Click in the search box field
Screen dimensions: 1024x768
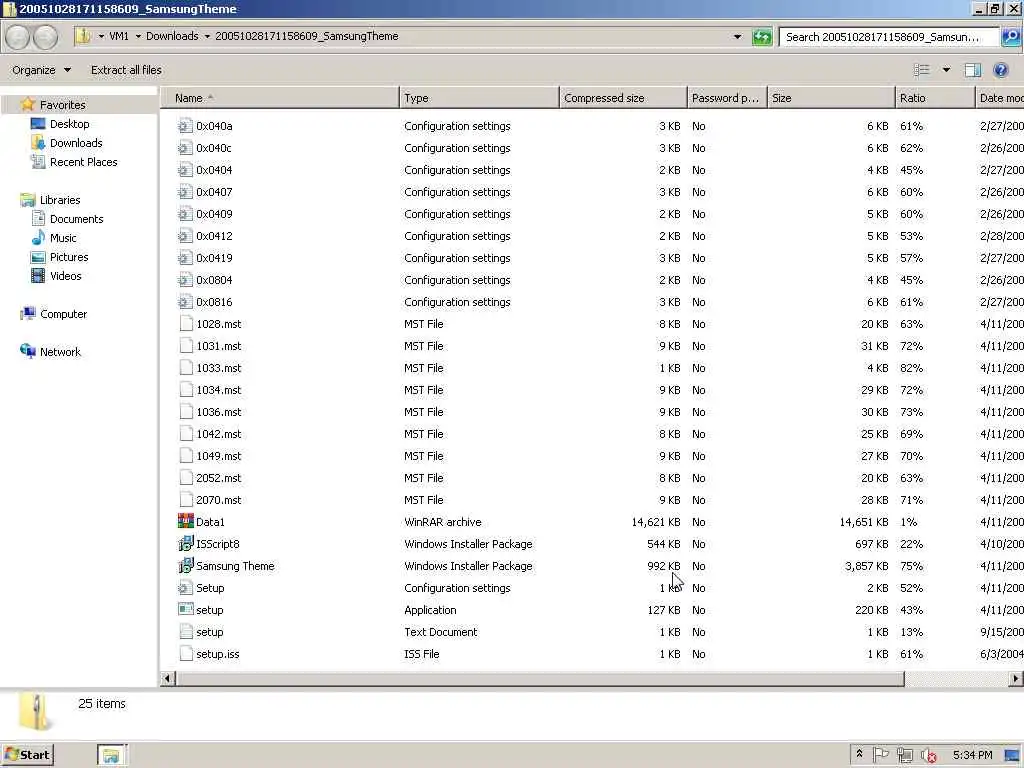(889, 37)
